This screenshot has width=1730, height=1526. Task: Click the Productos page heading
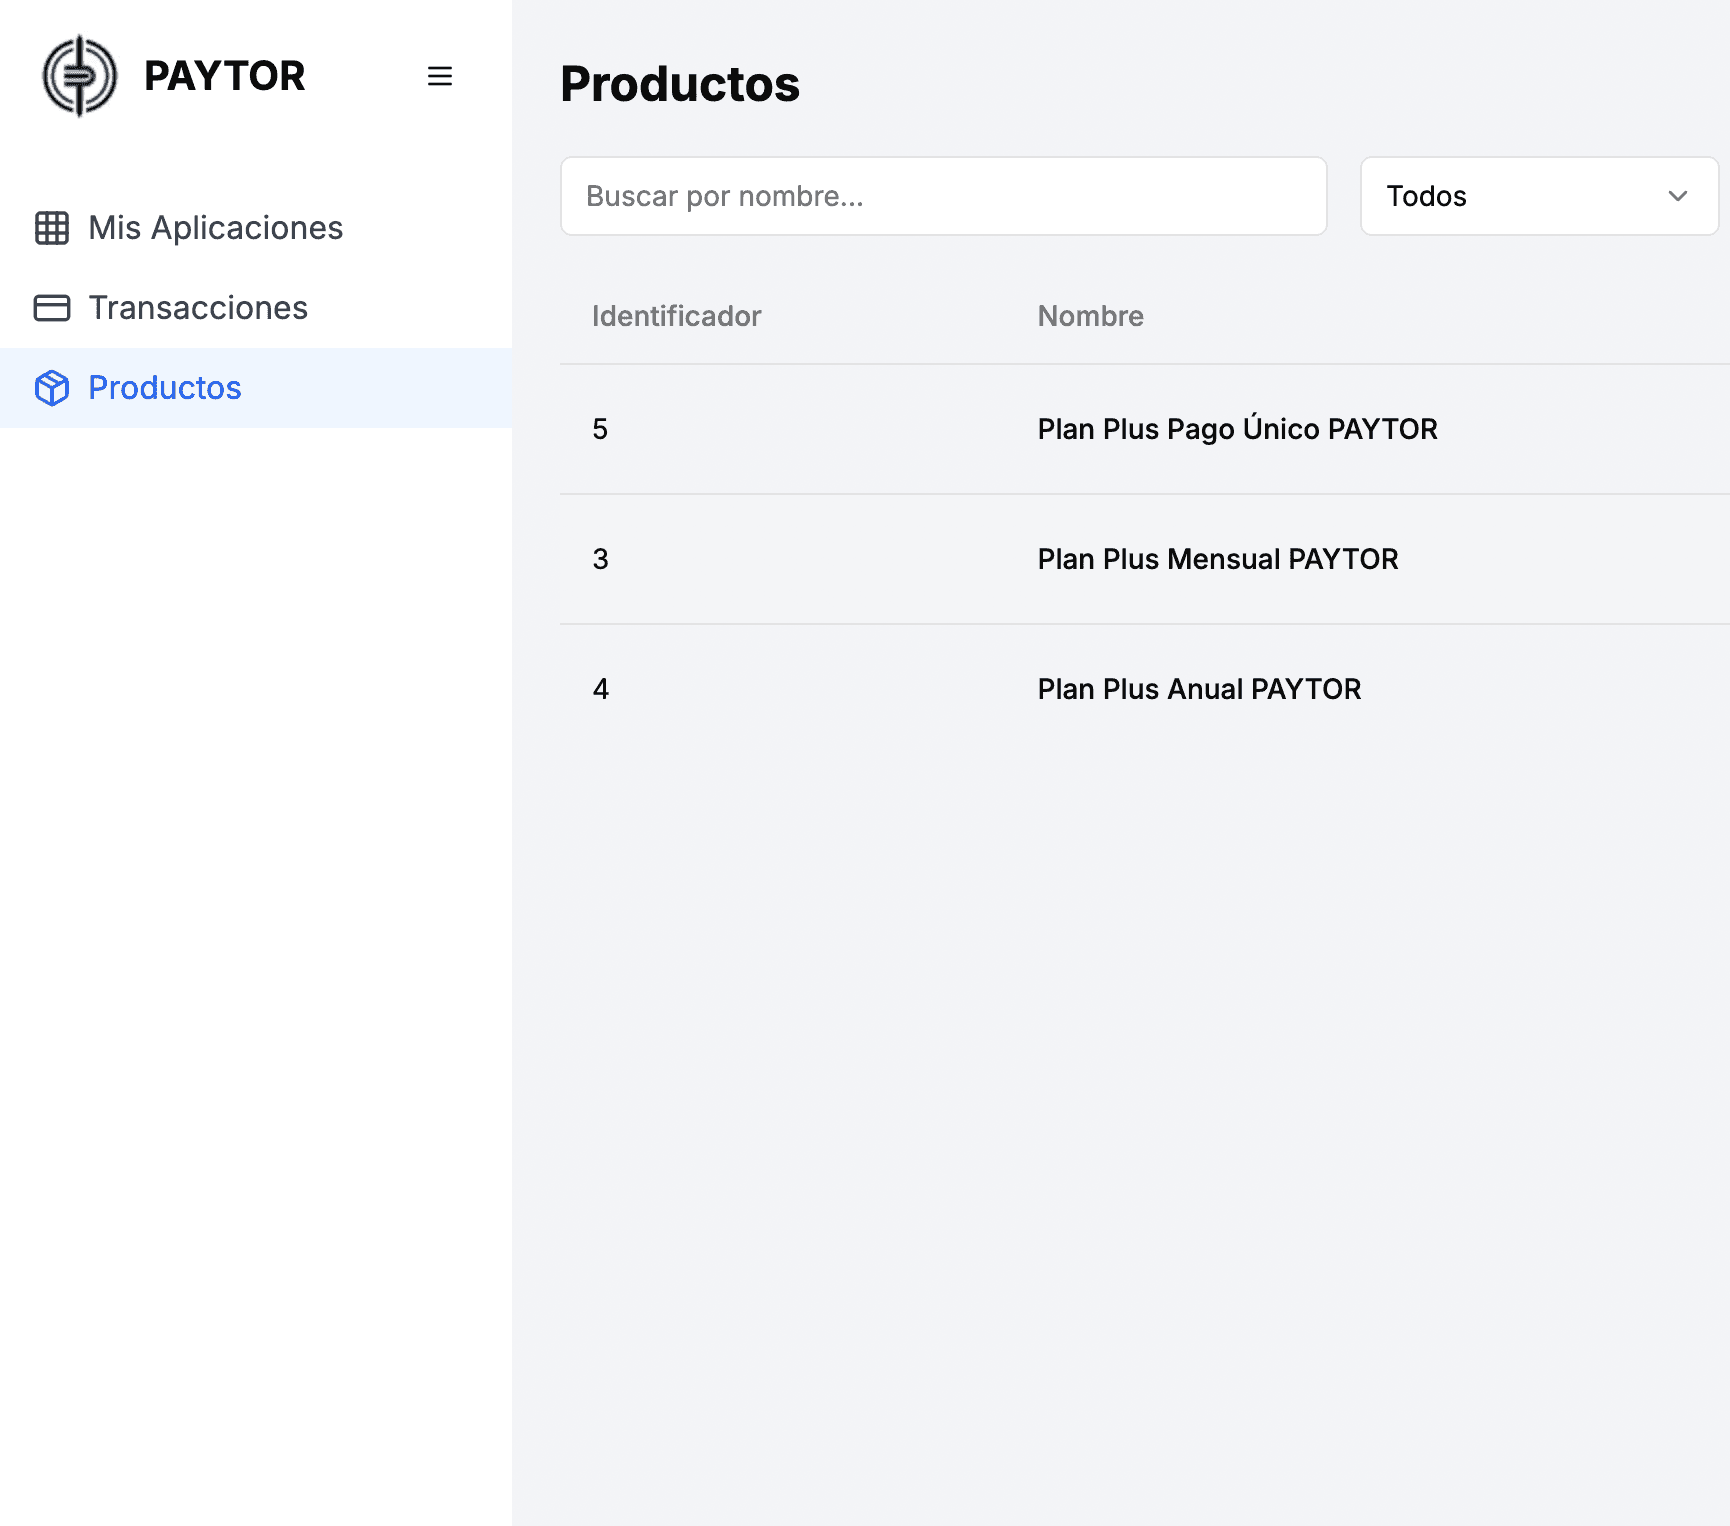point(680,84)
